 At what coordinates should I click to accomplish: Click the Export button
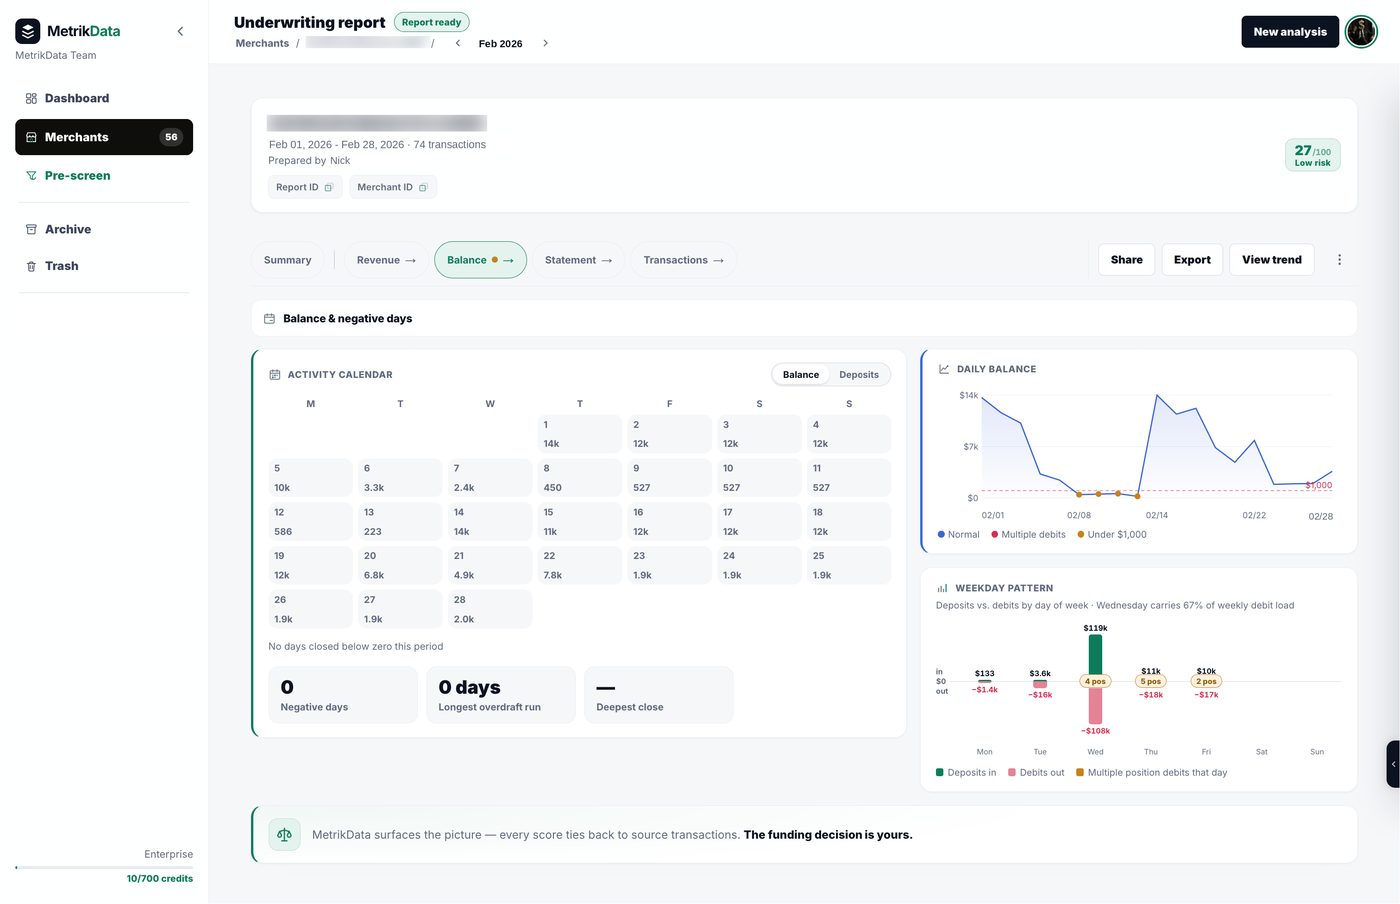pos(1192,260)
